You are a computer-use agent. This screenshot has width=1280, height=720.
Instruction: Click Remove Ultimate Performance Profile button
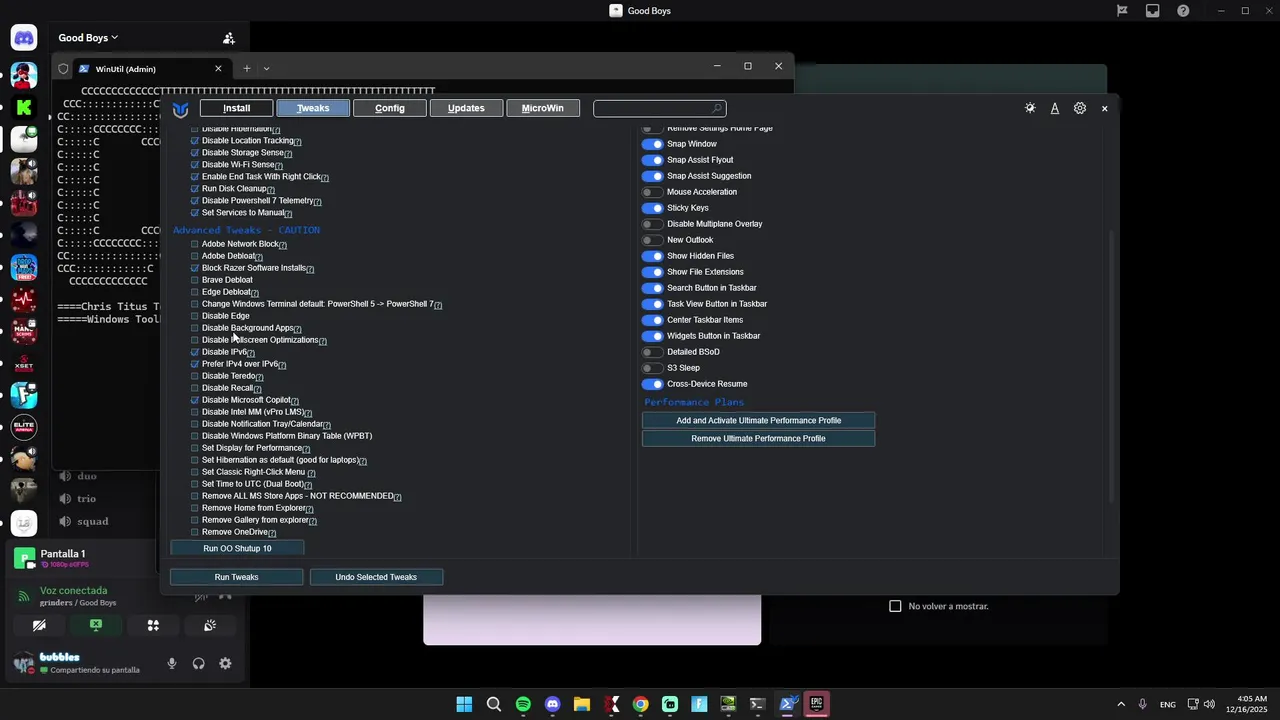(x=758, y=439)
